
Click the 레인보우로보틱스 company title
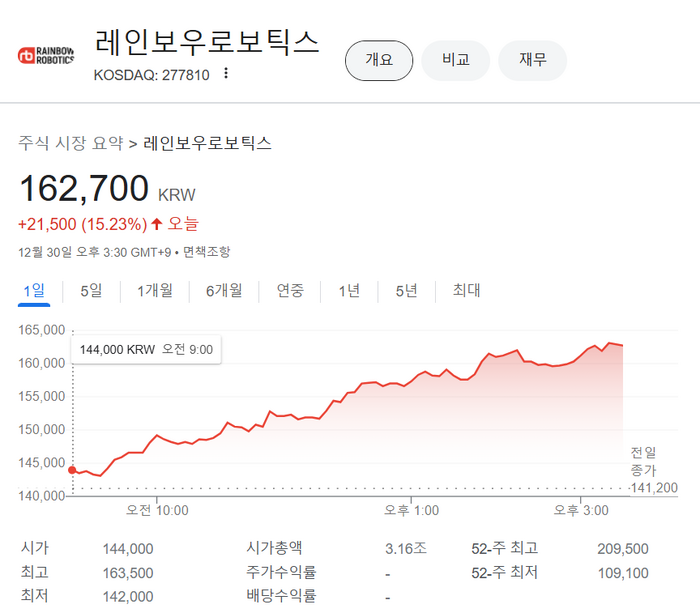[x=207, y=43]
